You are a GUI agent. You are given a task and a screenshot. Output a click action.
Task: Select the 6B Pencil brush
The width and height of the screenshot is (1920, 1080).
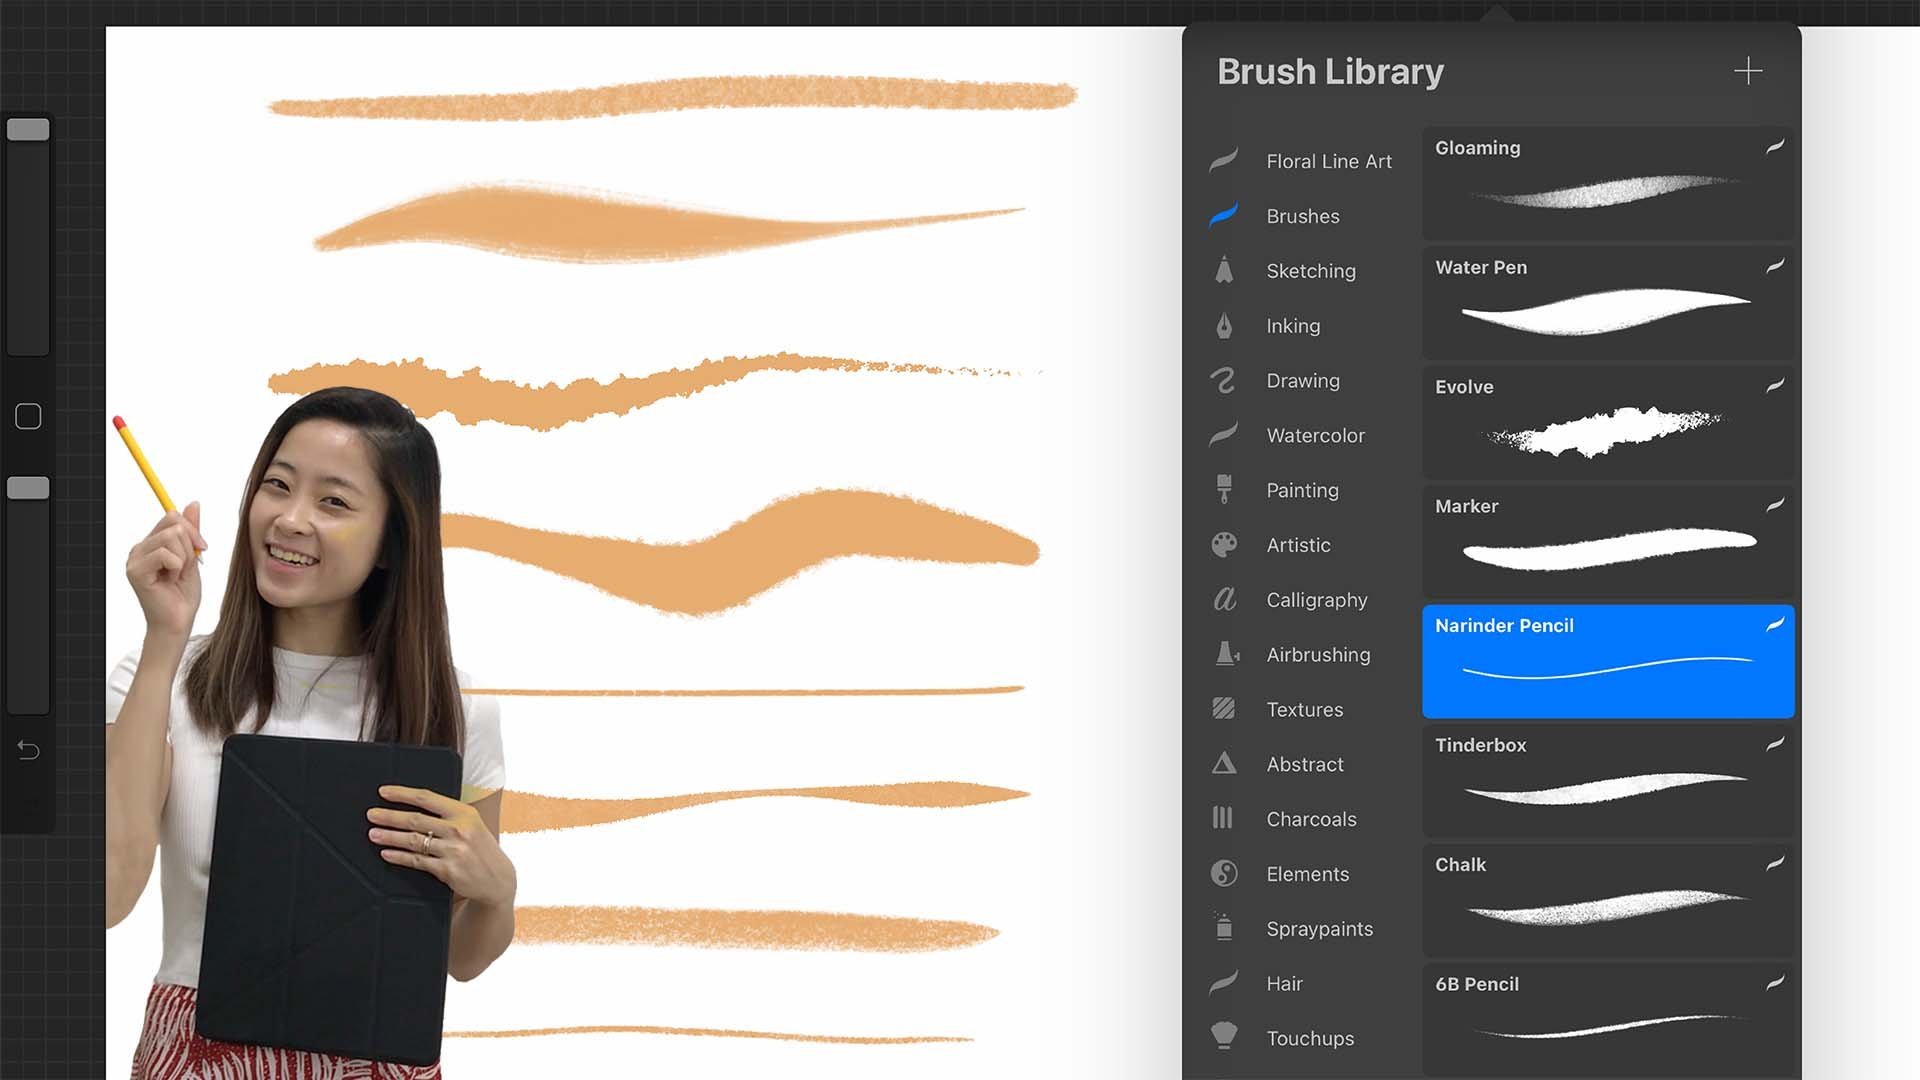[1607, 1018]
